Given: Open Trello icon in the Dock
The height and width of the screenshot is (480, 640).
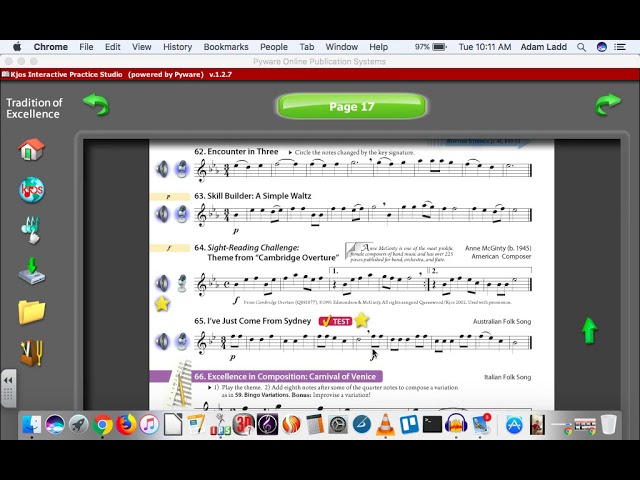Looking at the screenshot, I should click(x=409, y=424).
